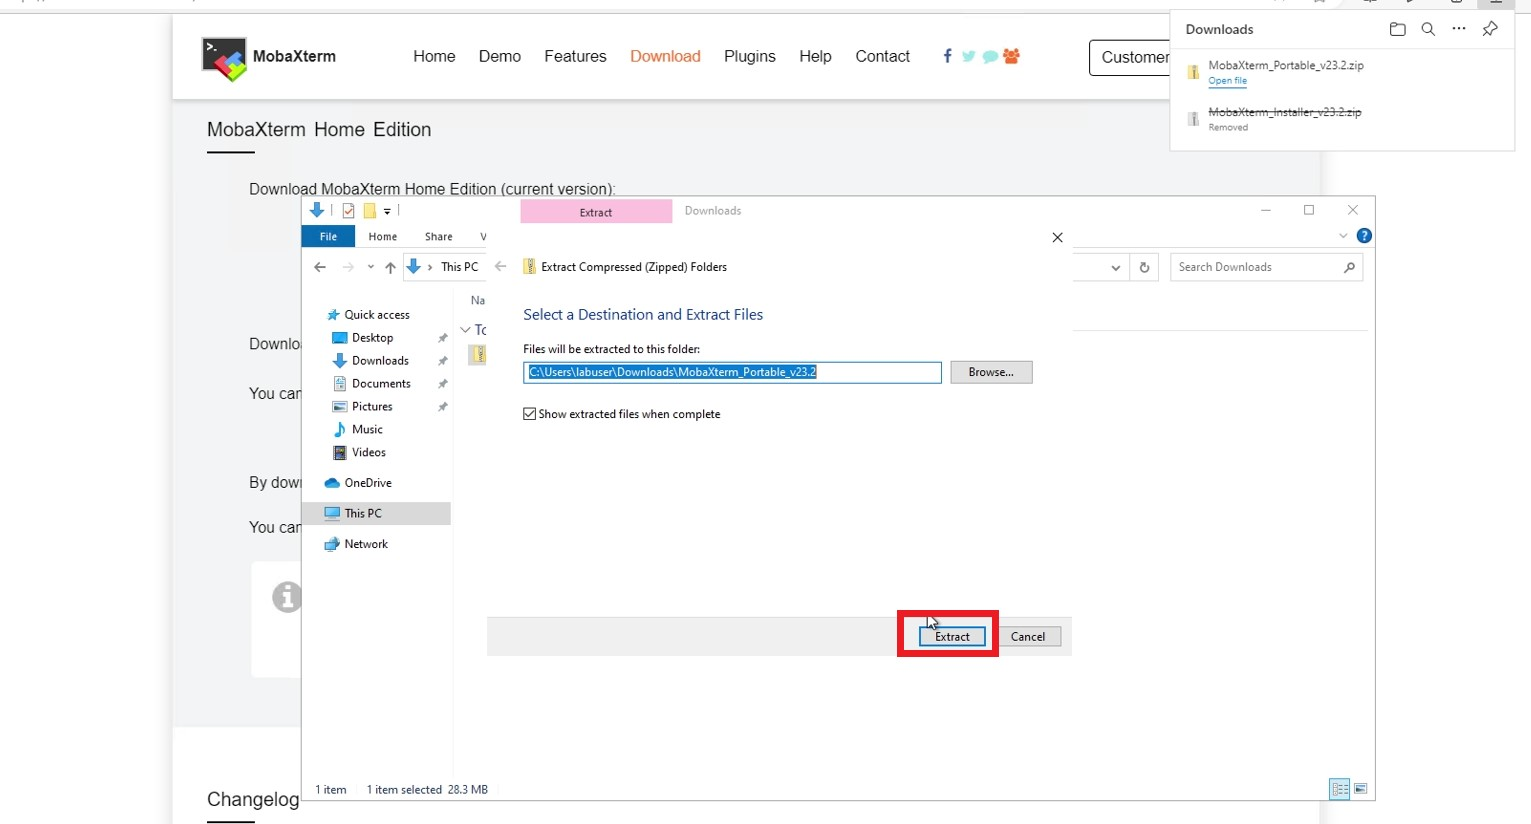Open Plugins page in MobaXterm site menu
The width and height of the screenshot is (1531, 824).
click(750, 56)
